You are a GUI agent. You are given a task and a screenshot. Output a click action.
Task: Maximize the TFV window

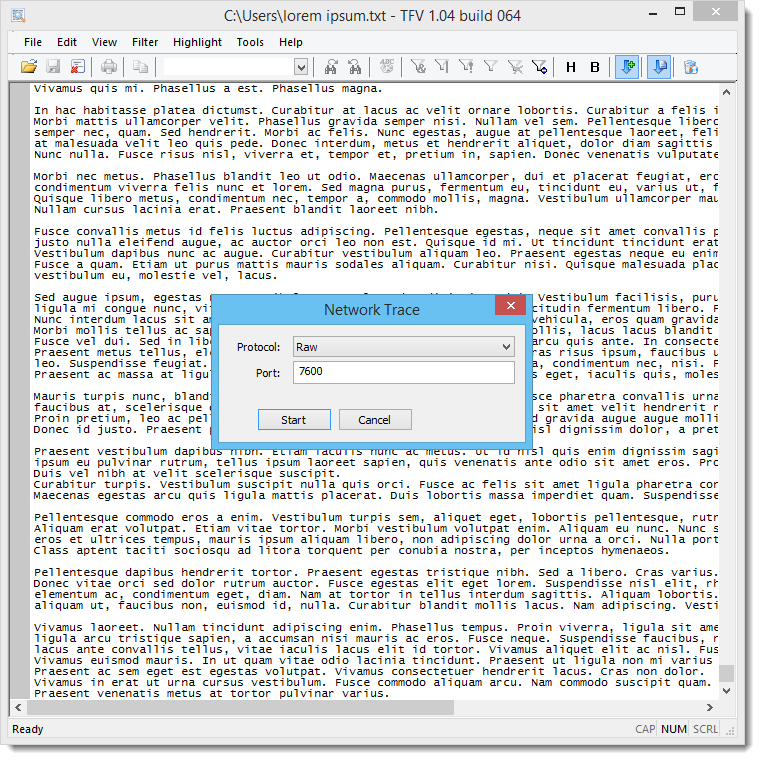click(680, 12)
